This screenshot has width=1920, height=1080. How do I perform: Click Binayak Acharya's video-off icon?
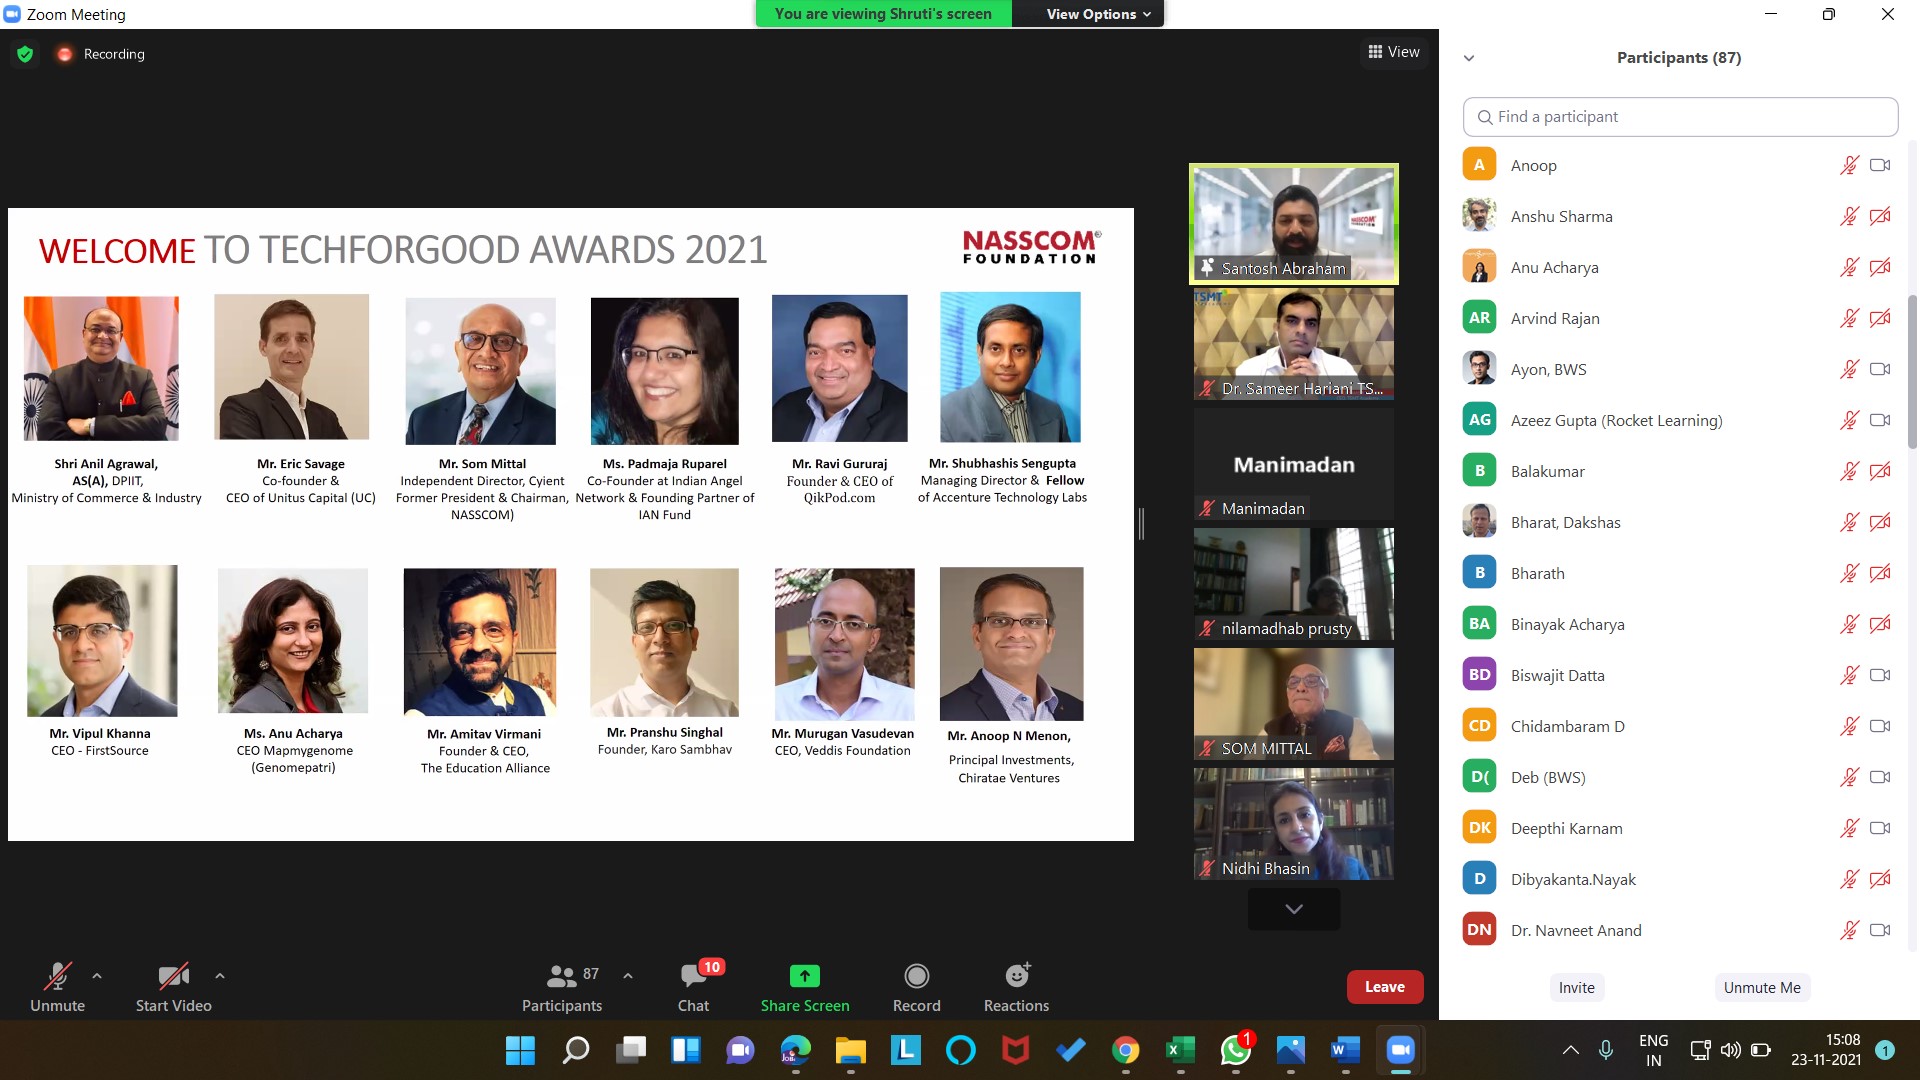(x=1880, y=624)
